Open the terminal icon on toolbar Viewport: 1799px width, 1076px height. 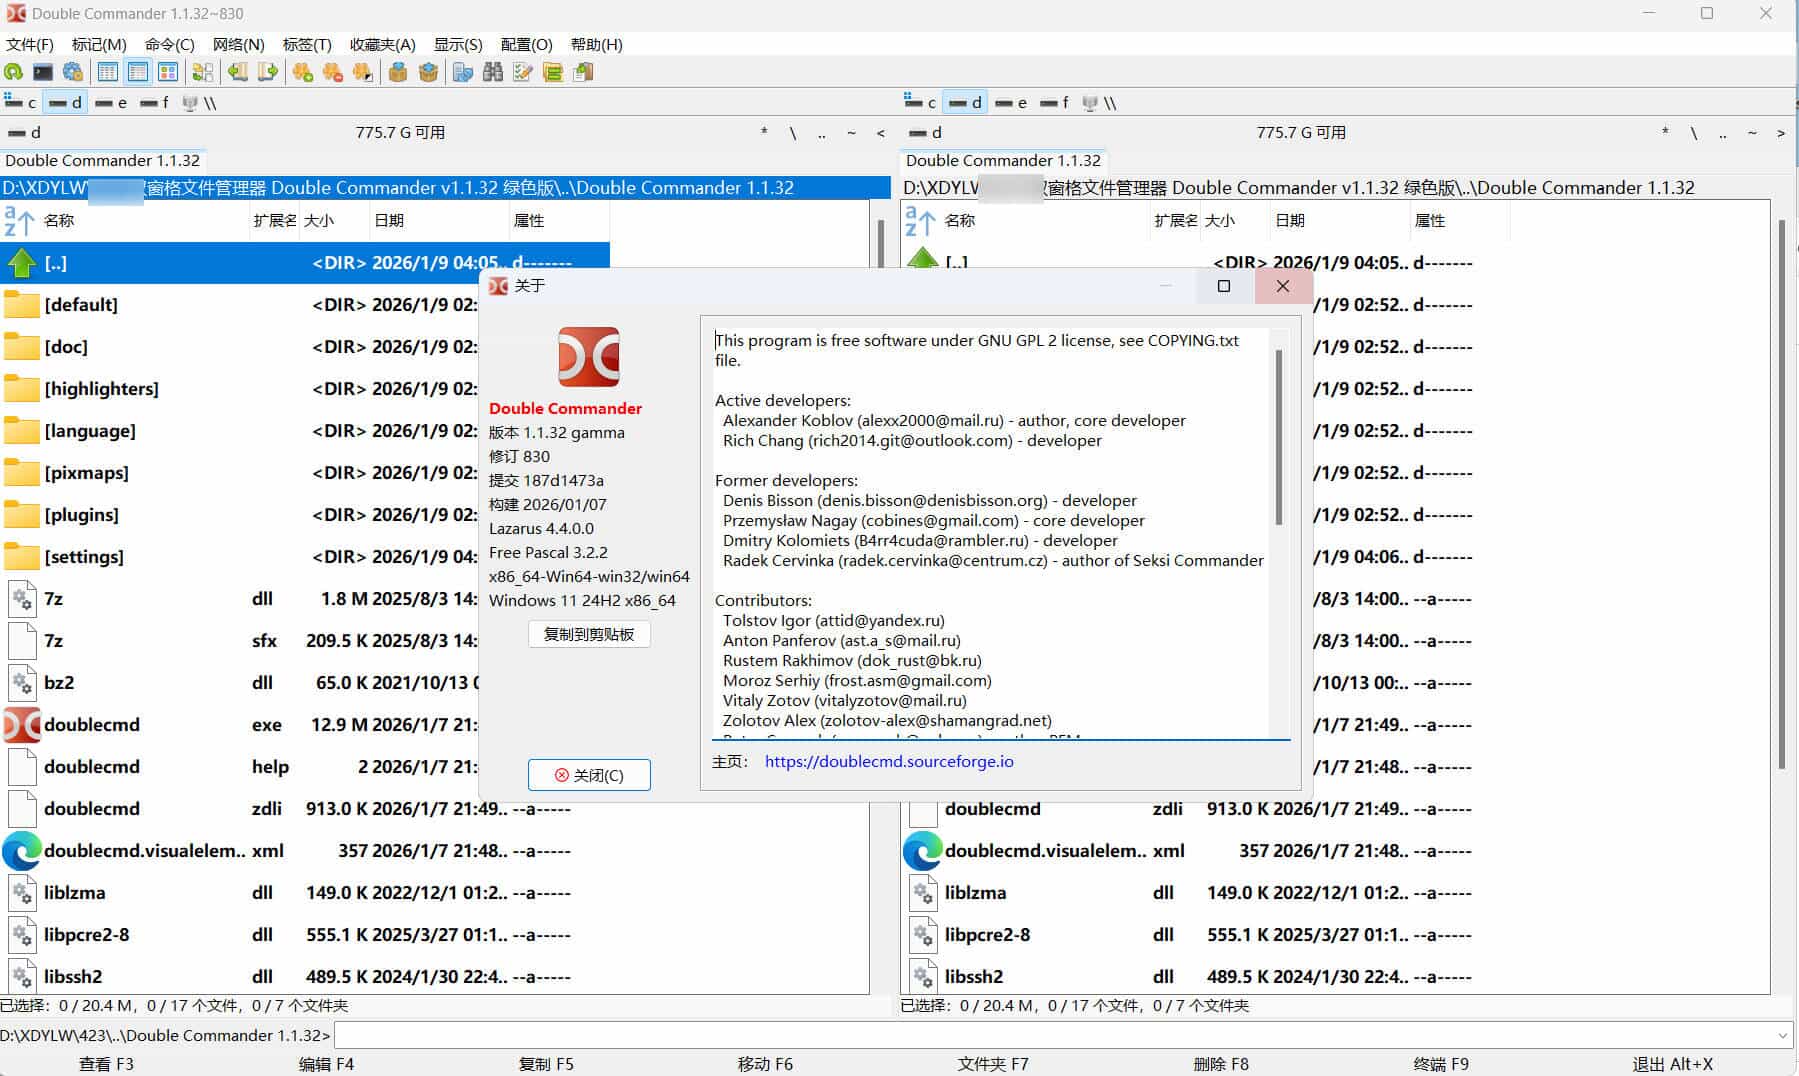(43, 72)
